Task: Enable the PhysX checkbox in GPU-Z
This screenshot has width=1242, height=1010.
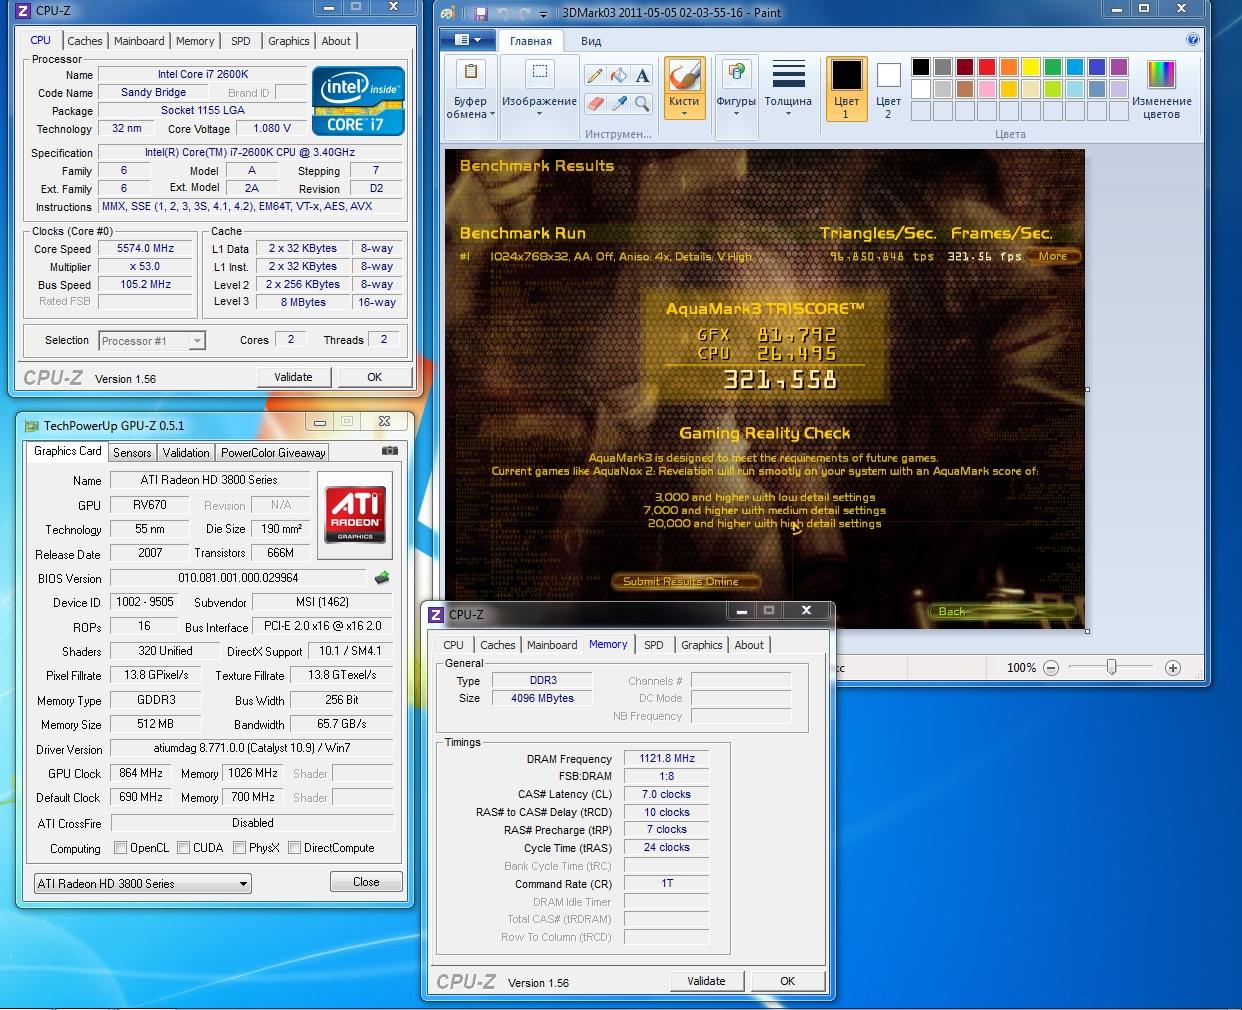Action: point(239,848)
